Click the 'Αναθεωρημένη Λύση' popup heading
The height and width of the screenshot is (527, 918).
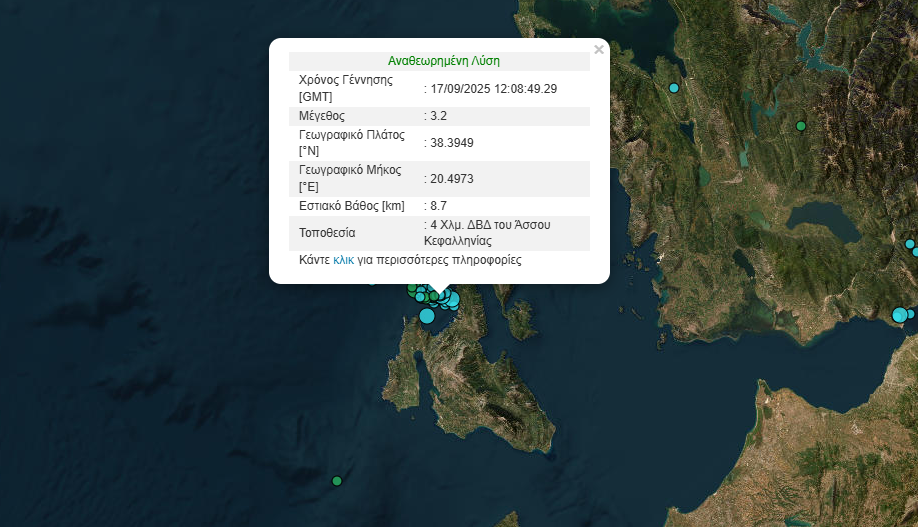[444, 61]
